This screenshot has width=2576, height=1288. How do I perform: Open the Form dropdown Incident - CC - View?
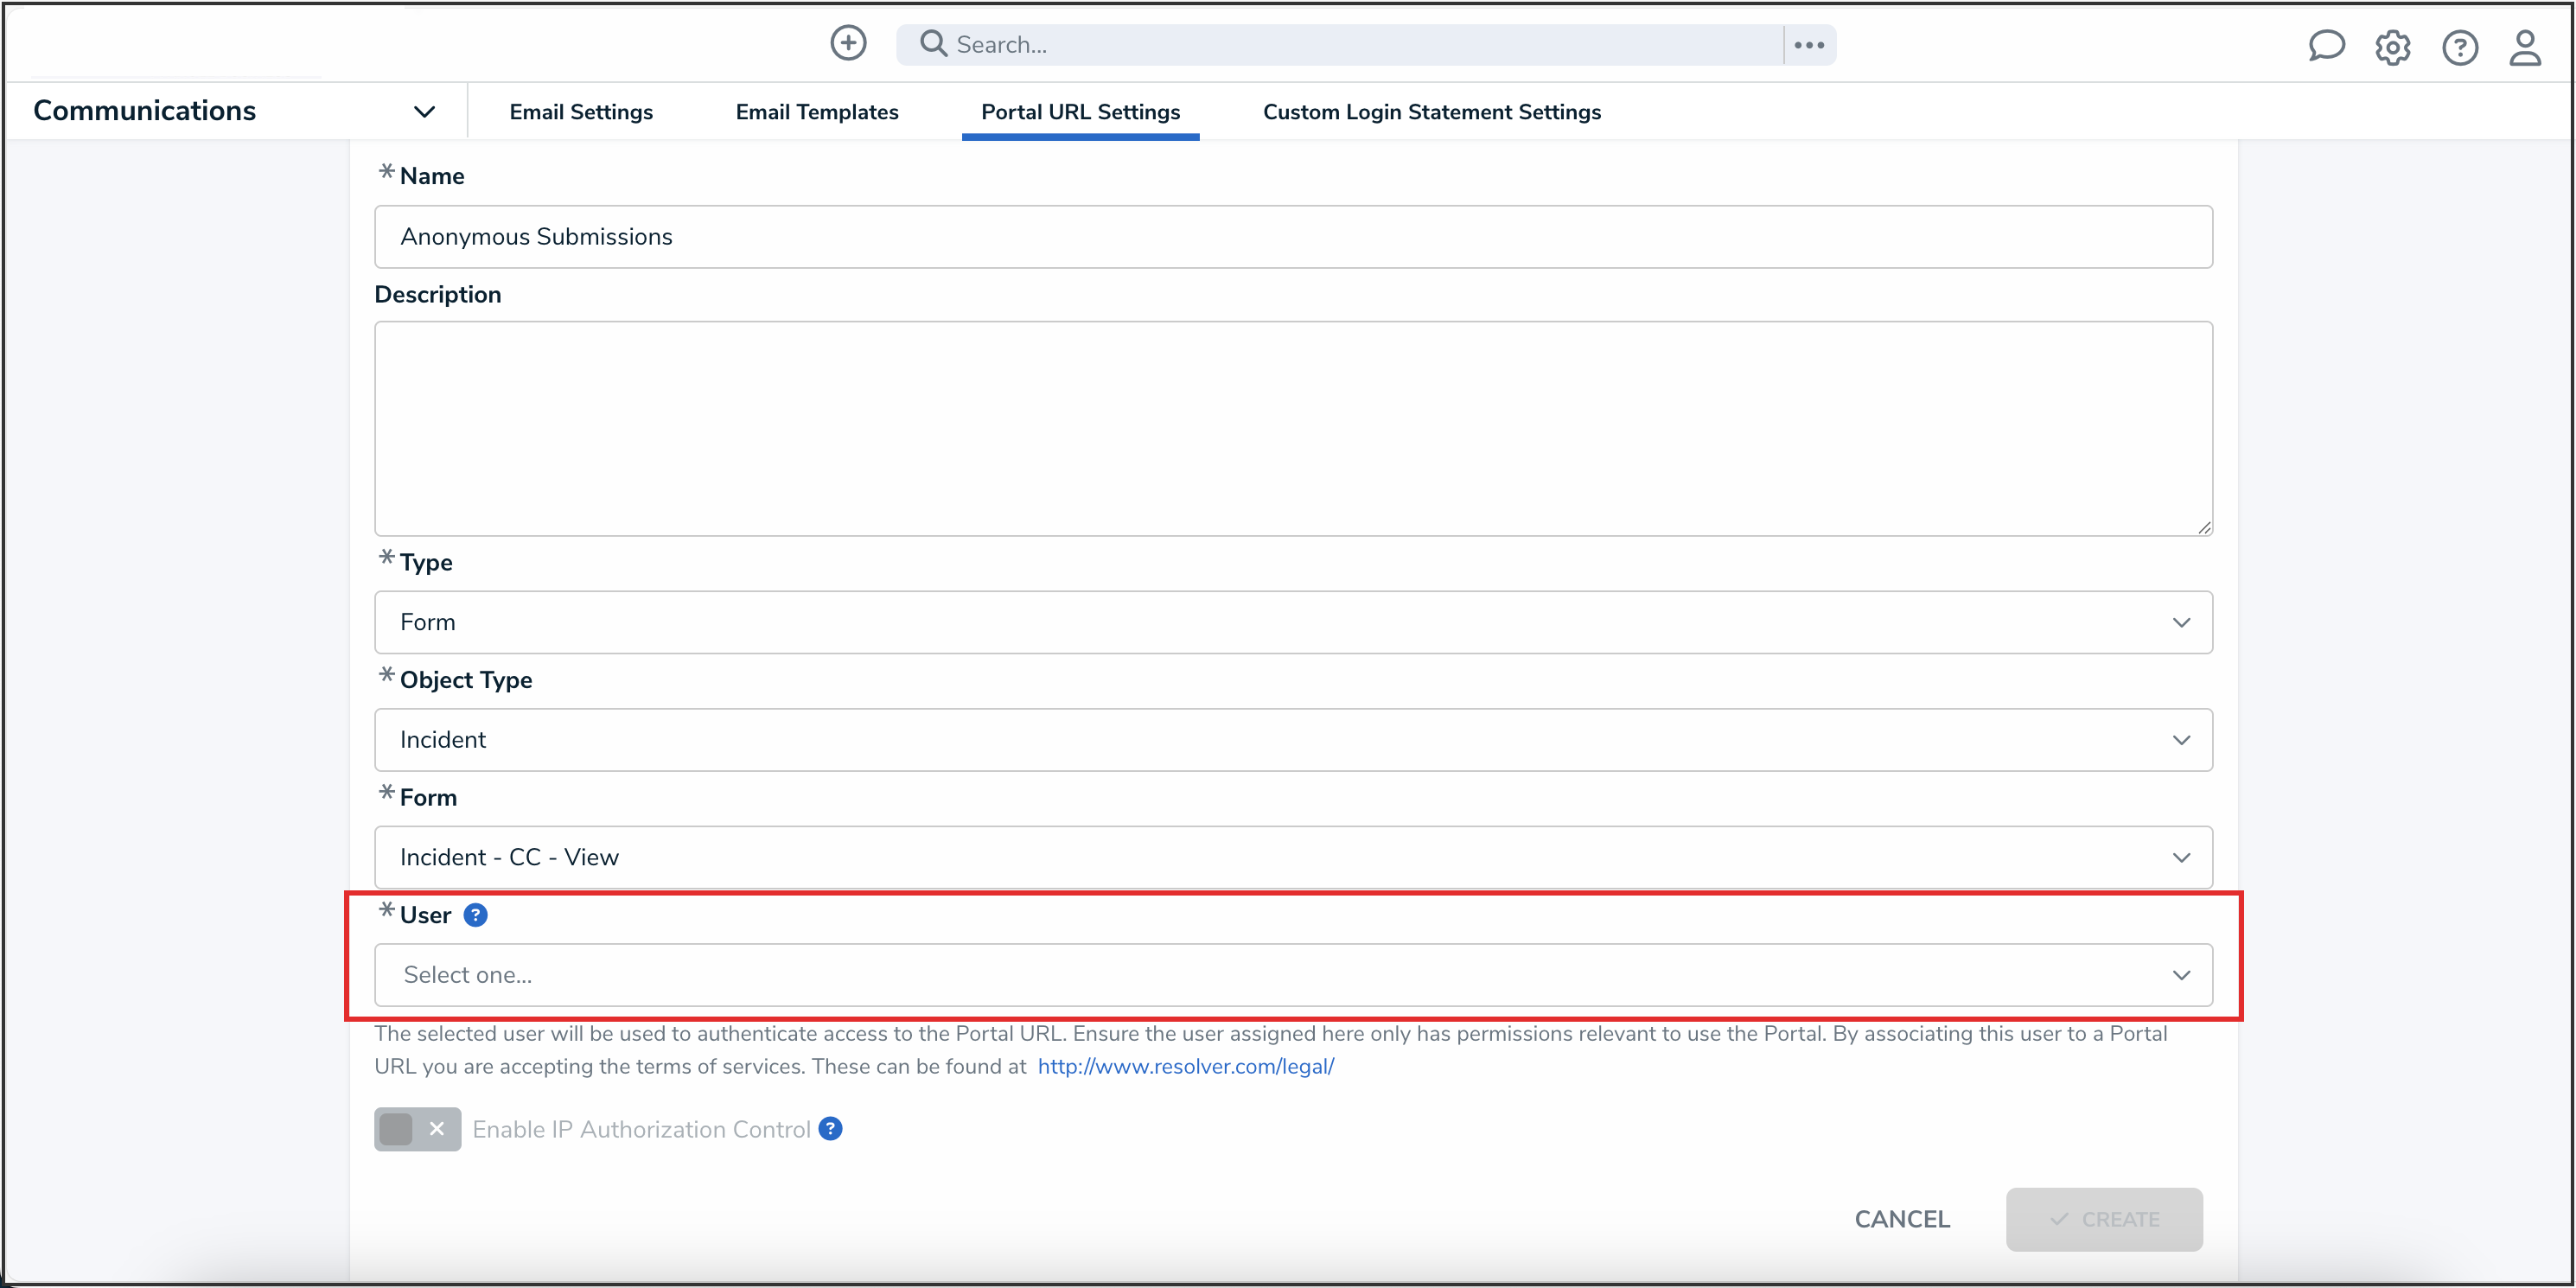[x=1292, y=857]
